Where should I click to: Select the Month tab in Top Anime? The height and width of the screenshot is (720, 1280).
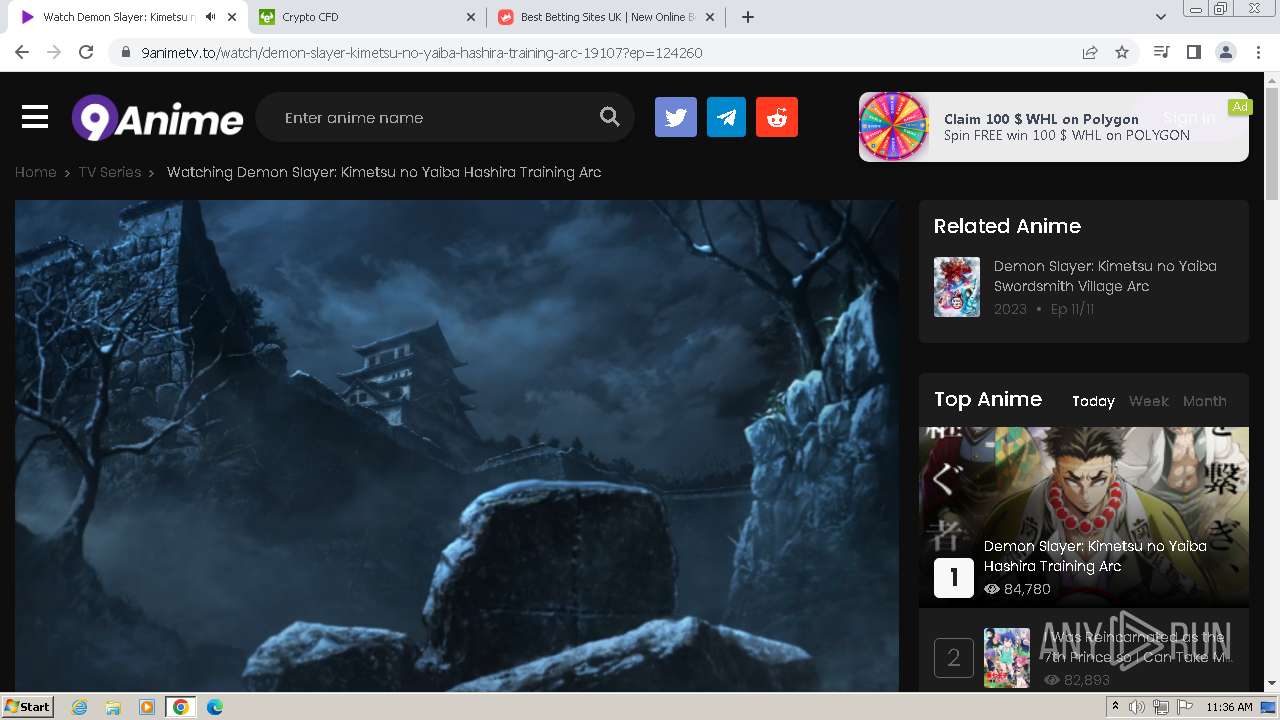1205,401
